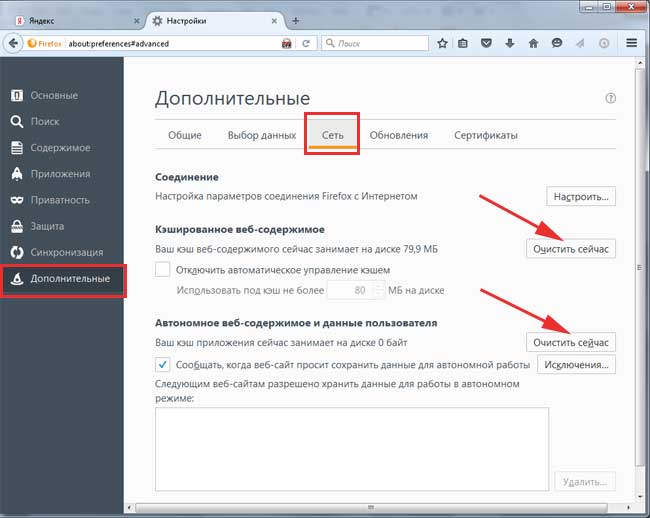Open the Исключения... button
The height and width of the screenshot is (518, 650).
click(x=576, y=365)
